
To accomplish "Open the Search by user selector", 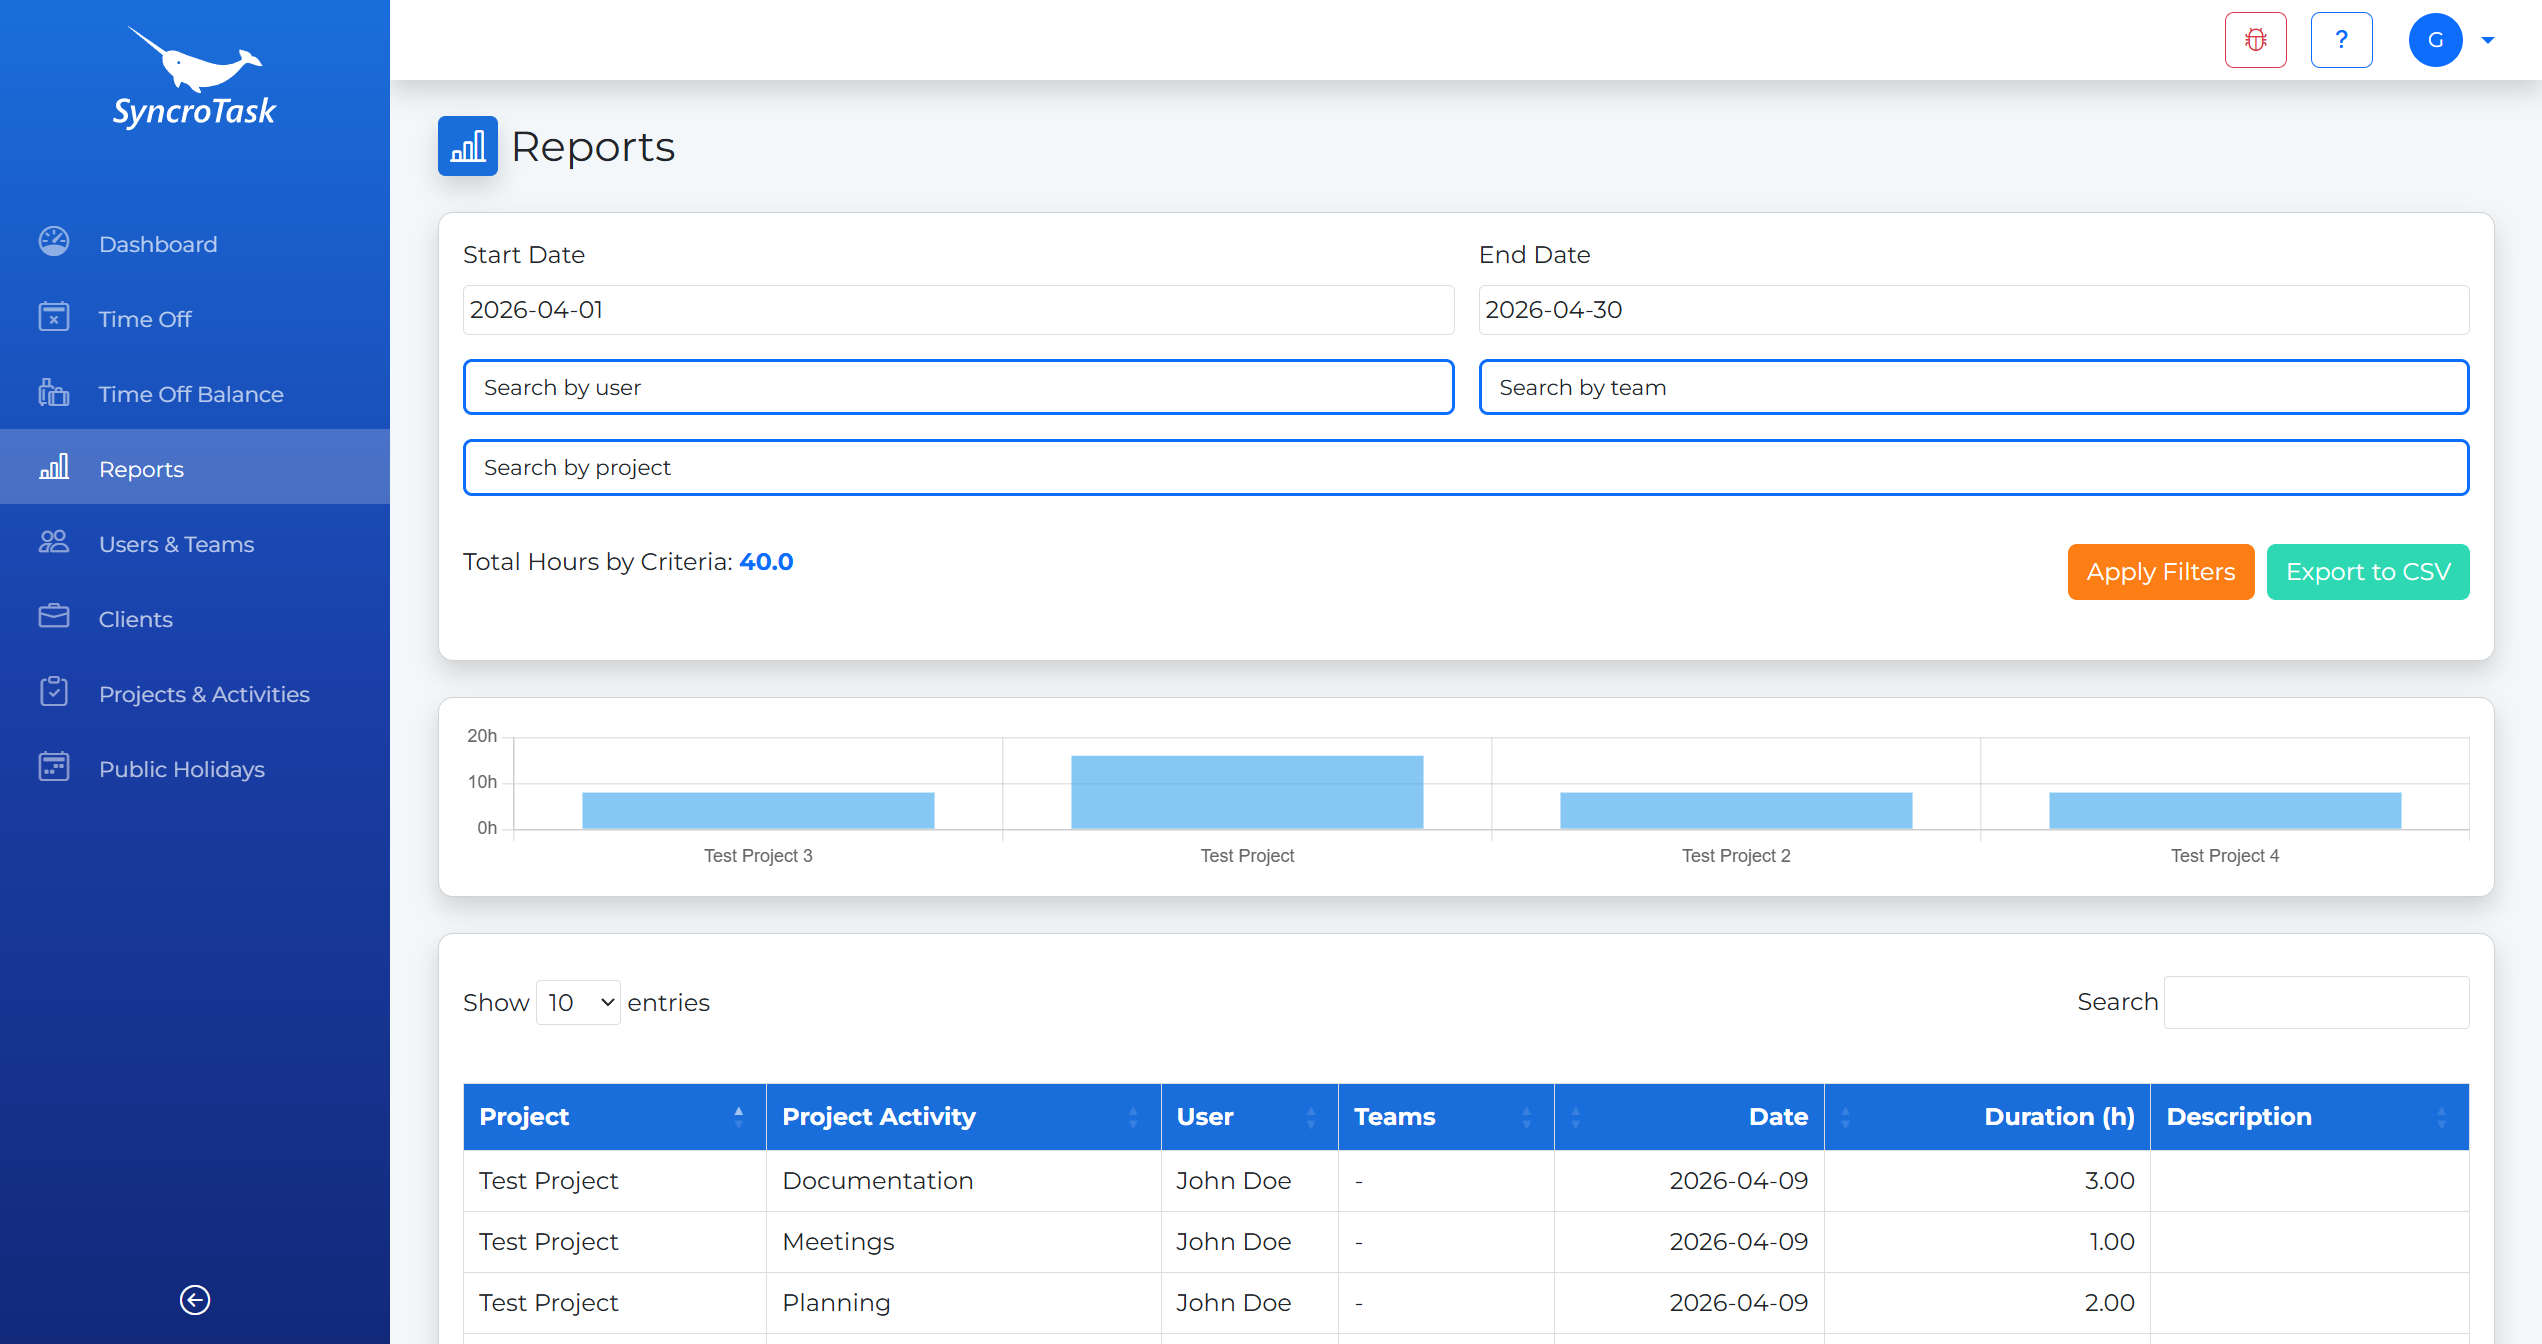I will tap(957, 387).
